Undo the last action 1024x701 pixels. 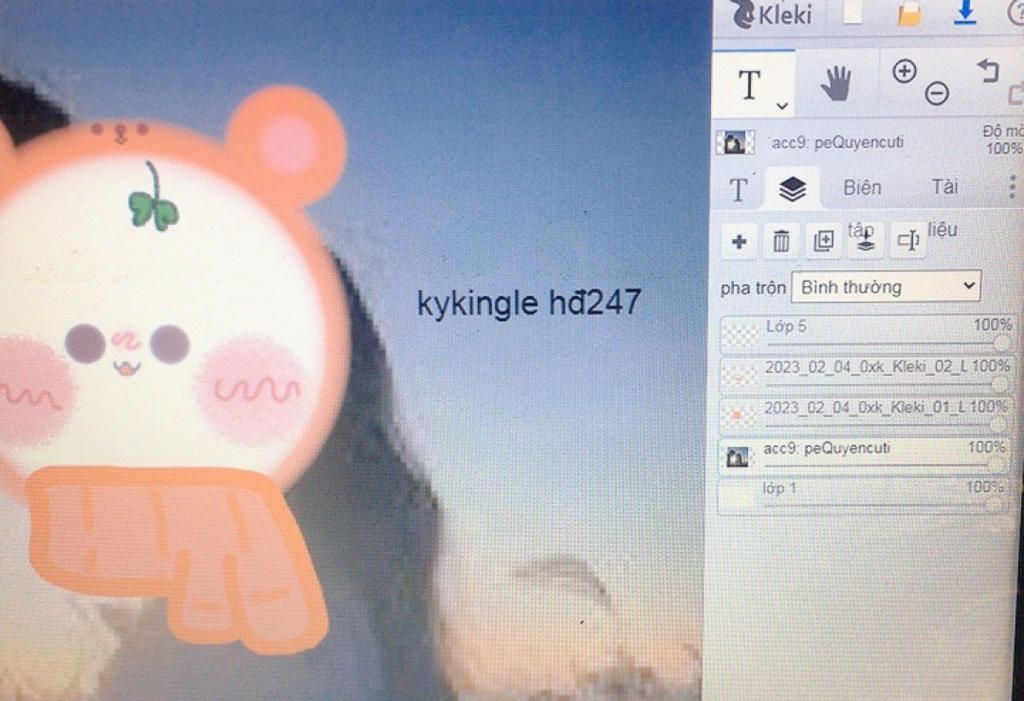coord(989,70)
